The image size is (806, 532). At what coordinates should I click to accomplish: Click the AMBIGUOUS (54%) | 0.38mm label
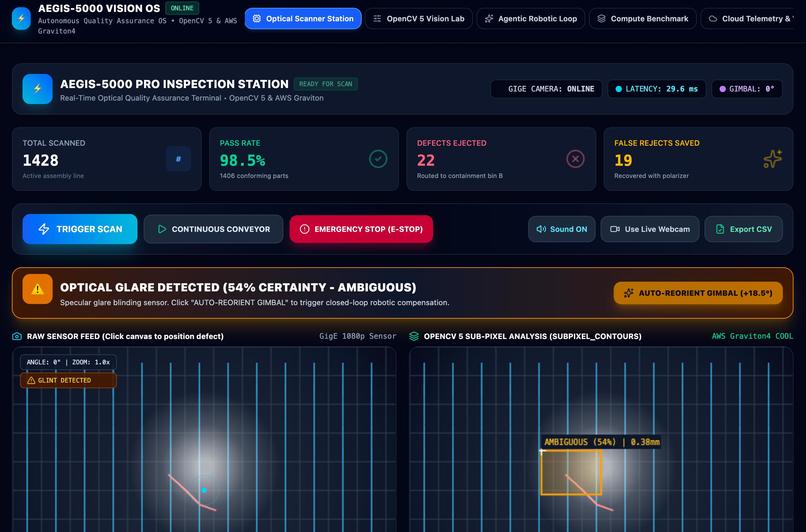tap(601, 442)
